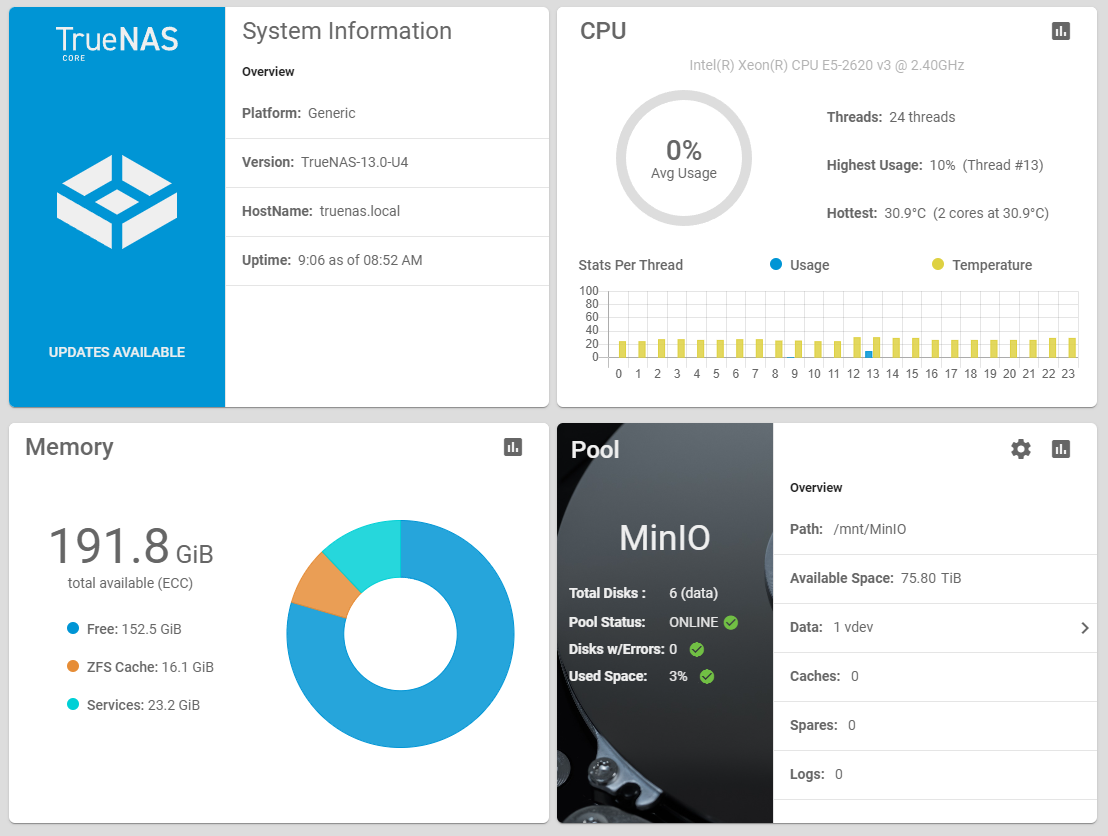Screen dimensions: 1108x836
Task: Open Memory reports chart icon
Action: (x=512, y=447)
